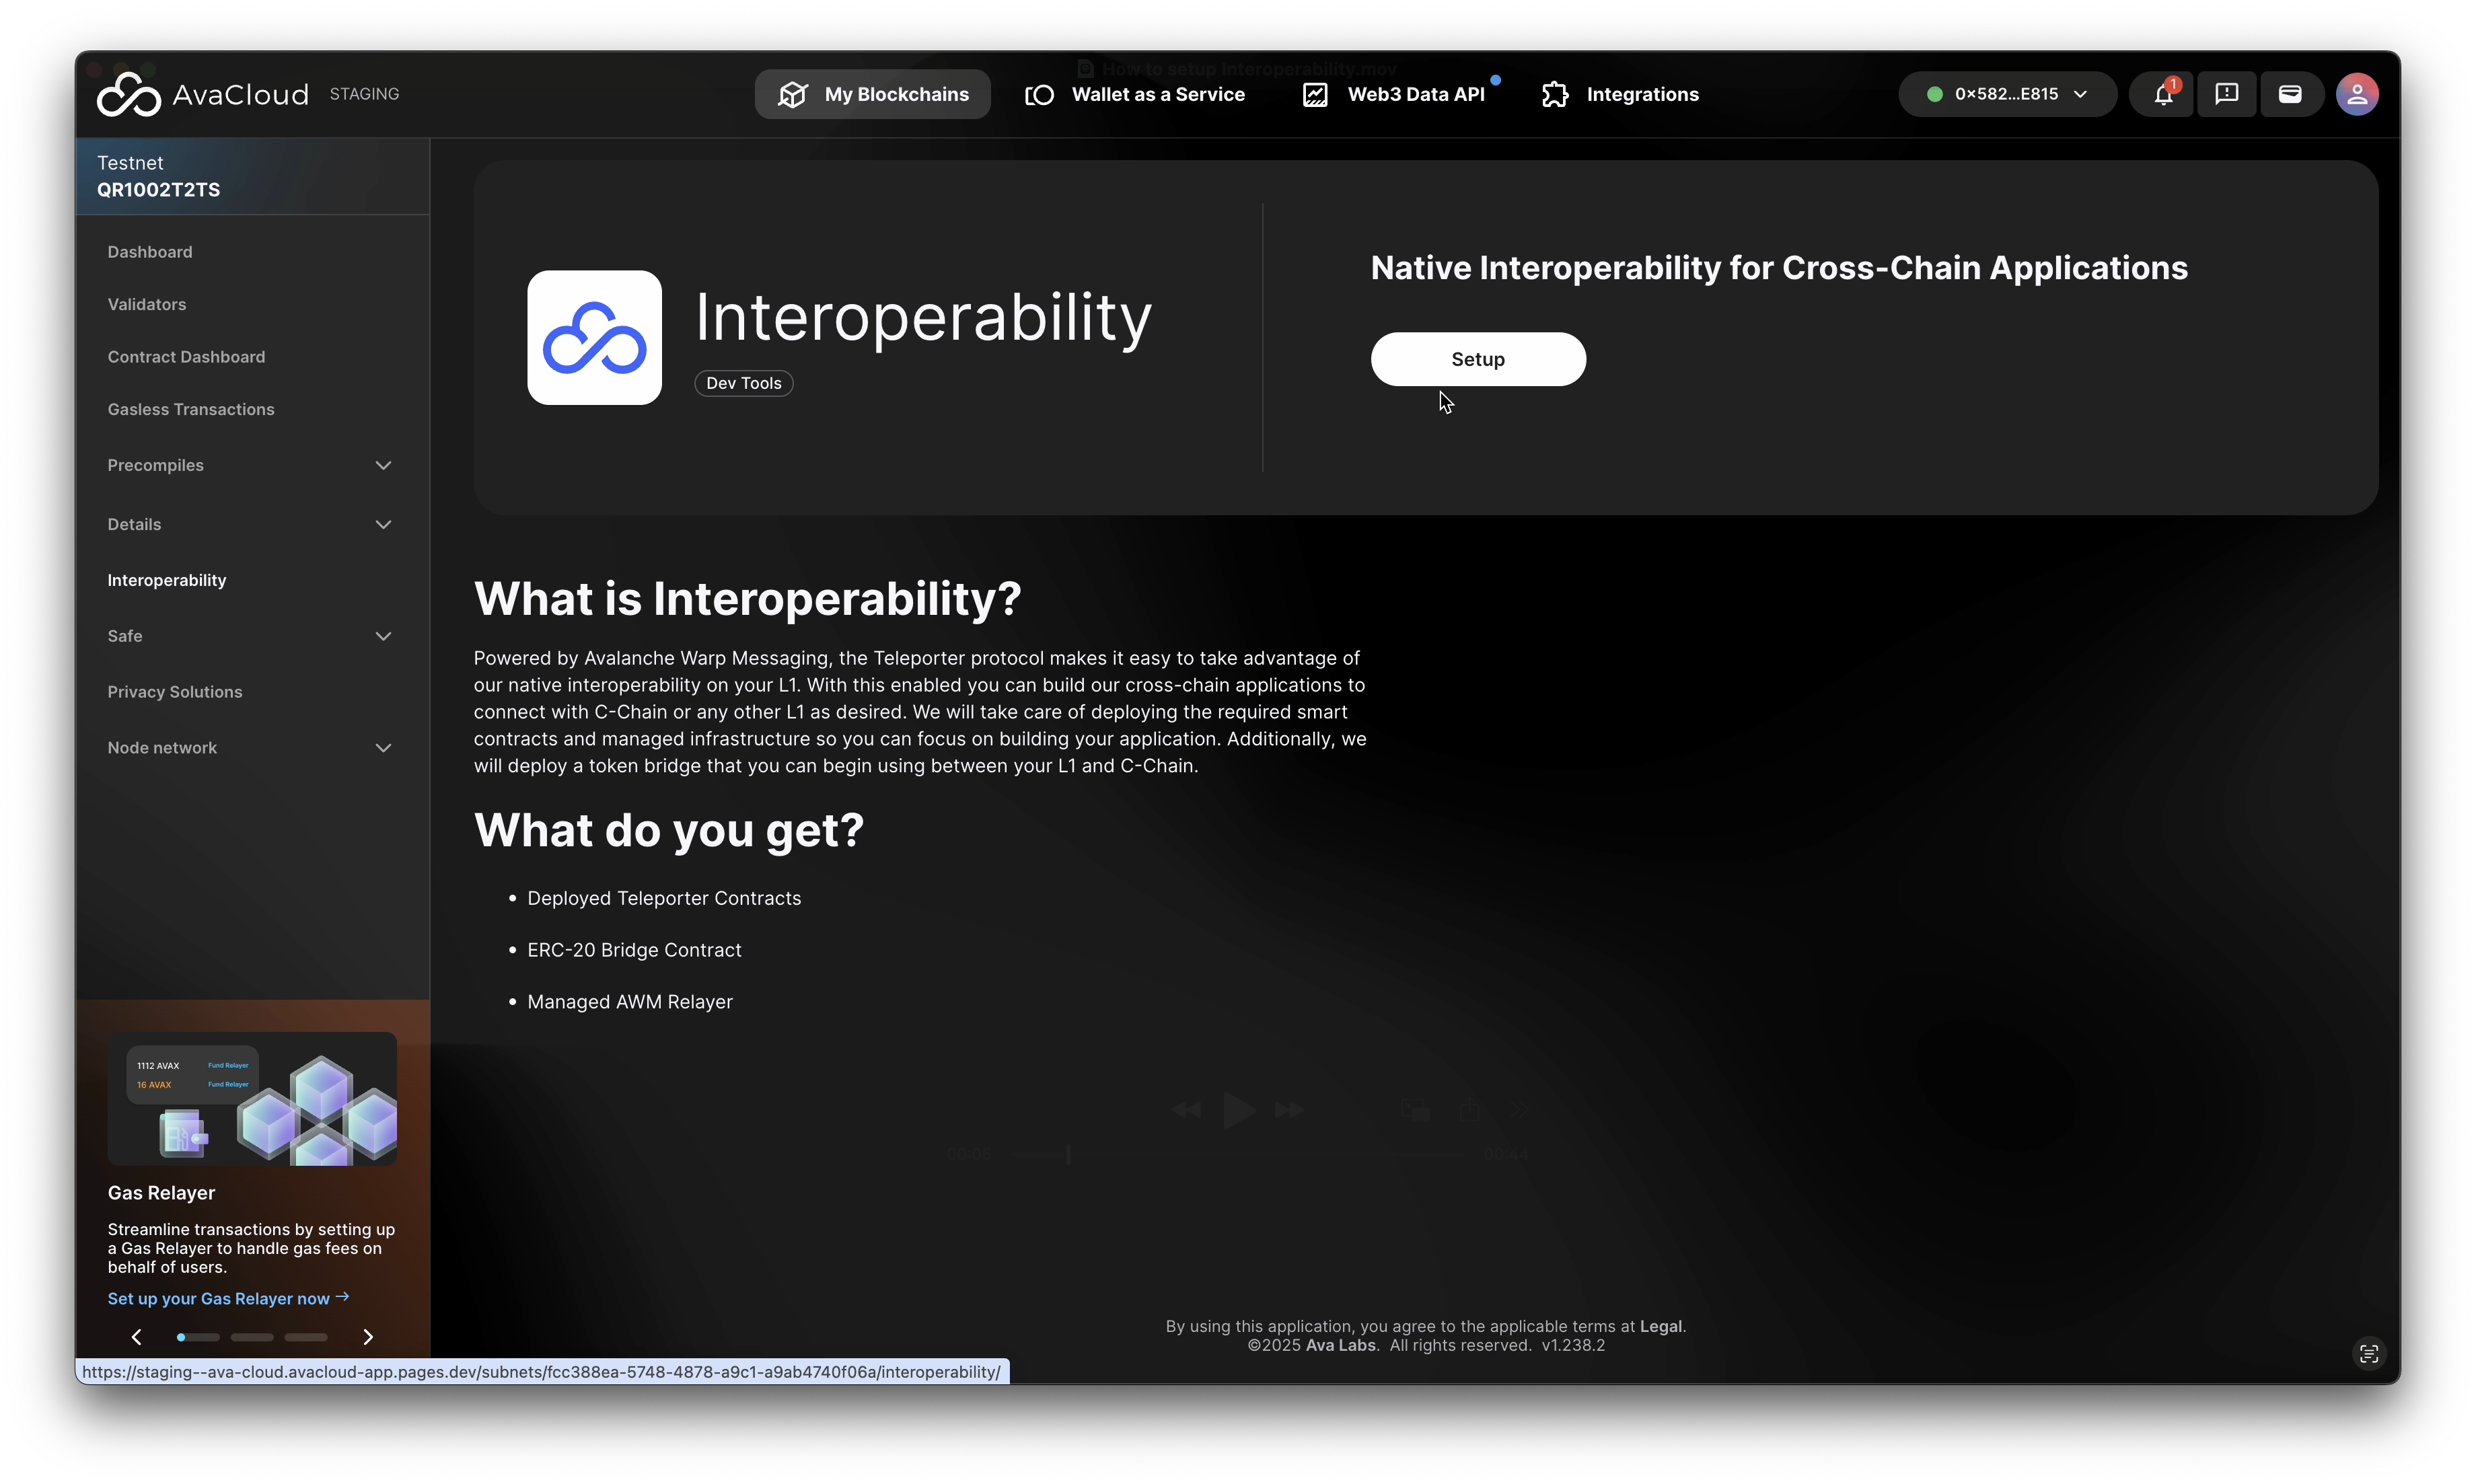Expand the Precompiles sidebar section

383,465
